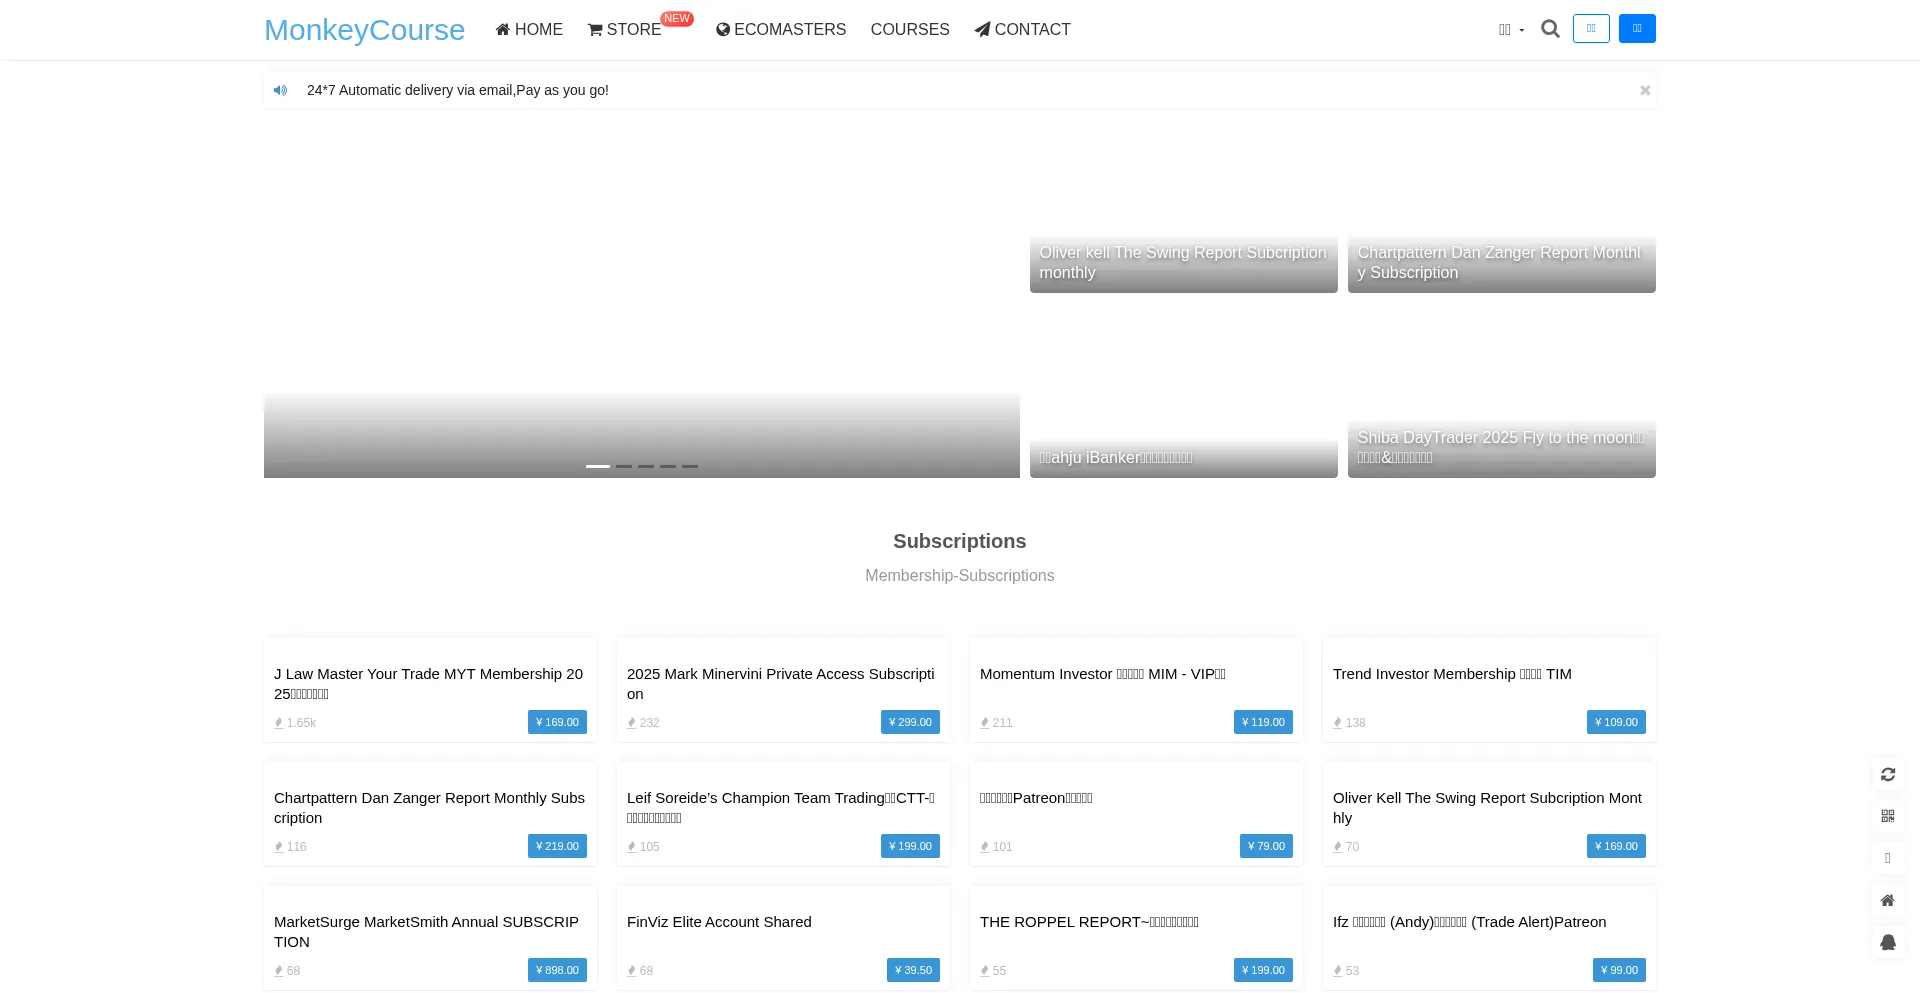The height and width of the screenshot is (993, 1920).
Task: Click the QR code icon in side toolbar
Action: point(1888,816)
